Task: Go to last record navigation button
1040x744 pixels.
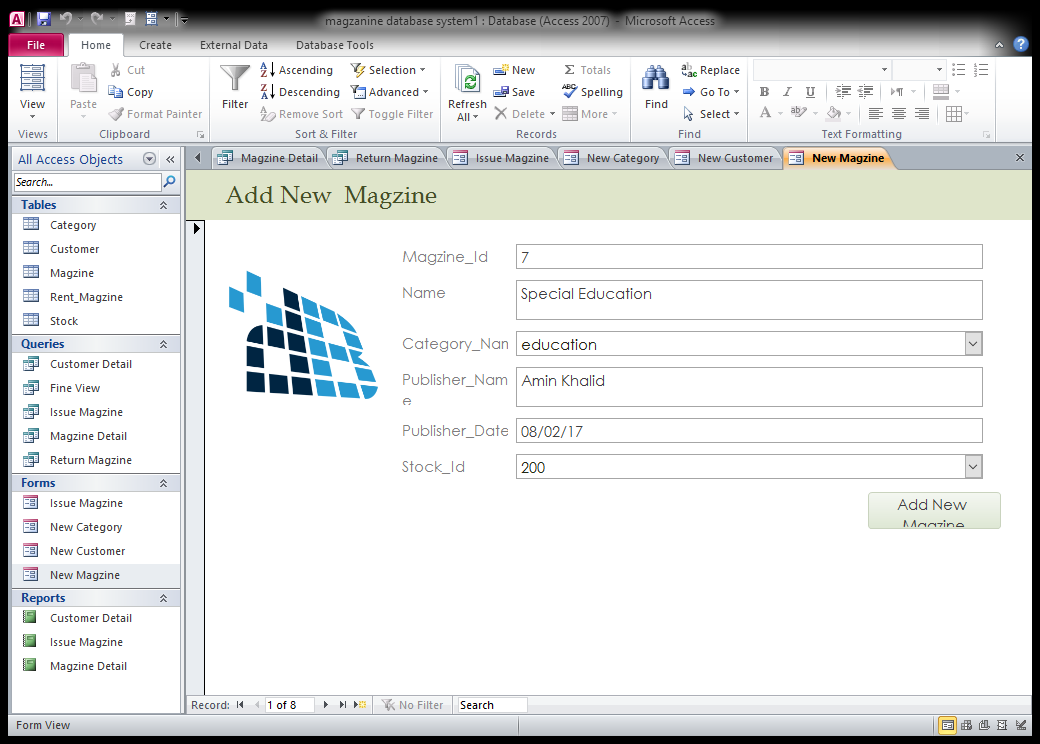Action: tap(343, 705)
